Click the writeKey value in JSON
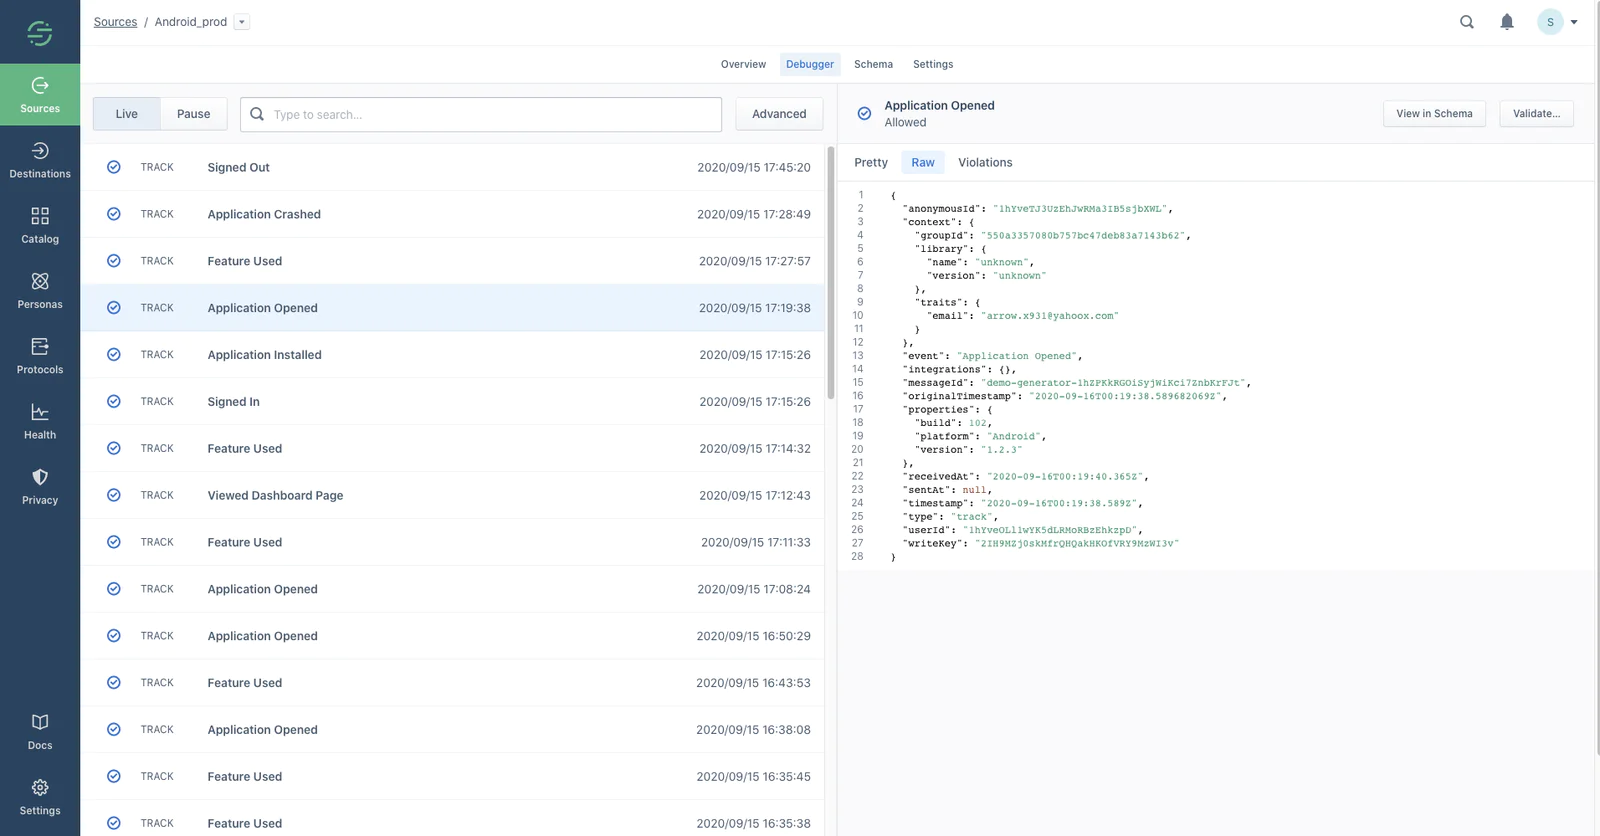 click(x=1076, y=544)
